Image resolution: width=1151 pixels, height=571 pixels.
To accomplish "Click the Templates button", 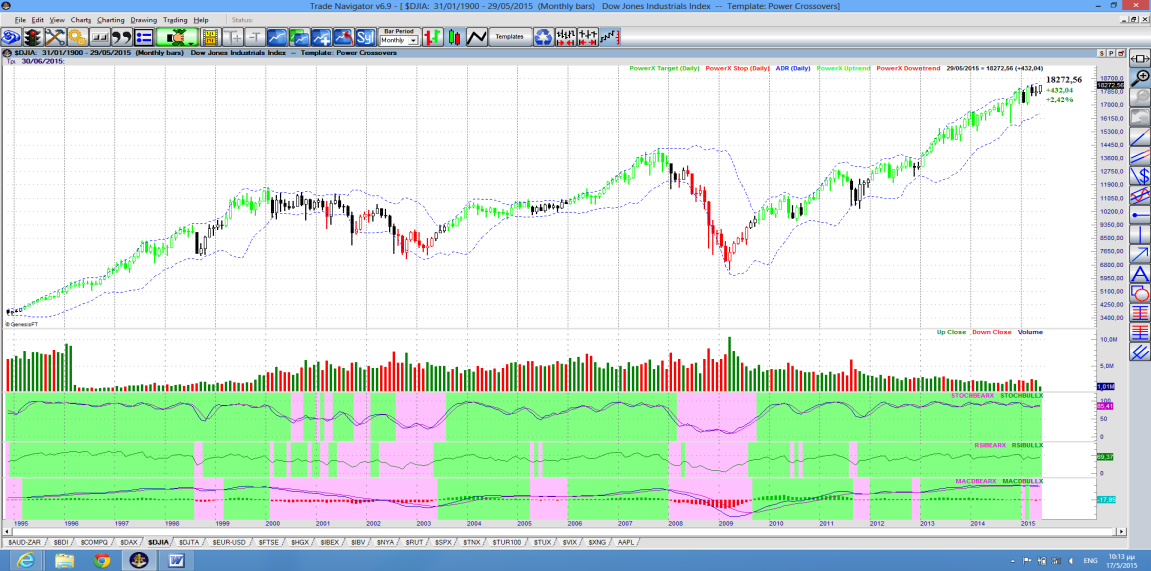I will (x=509, y=37).
